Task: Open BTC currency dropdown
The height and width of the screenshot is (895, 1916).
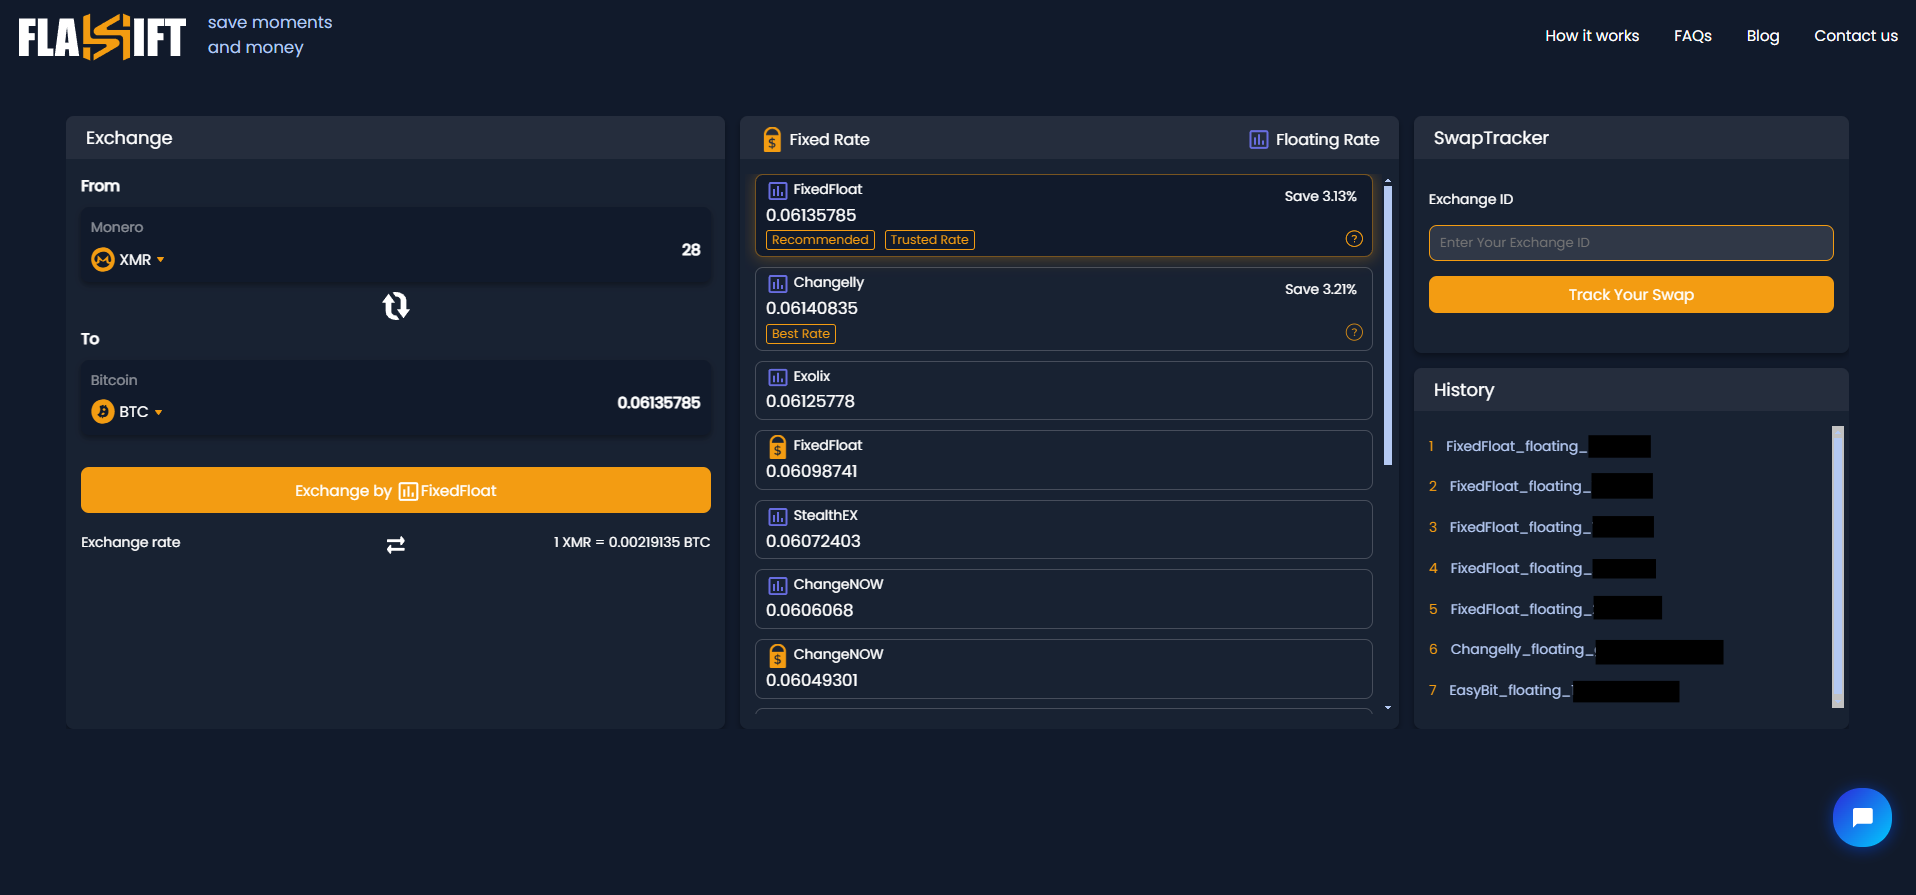Action: [x=127, y=412]
